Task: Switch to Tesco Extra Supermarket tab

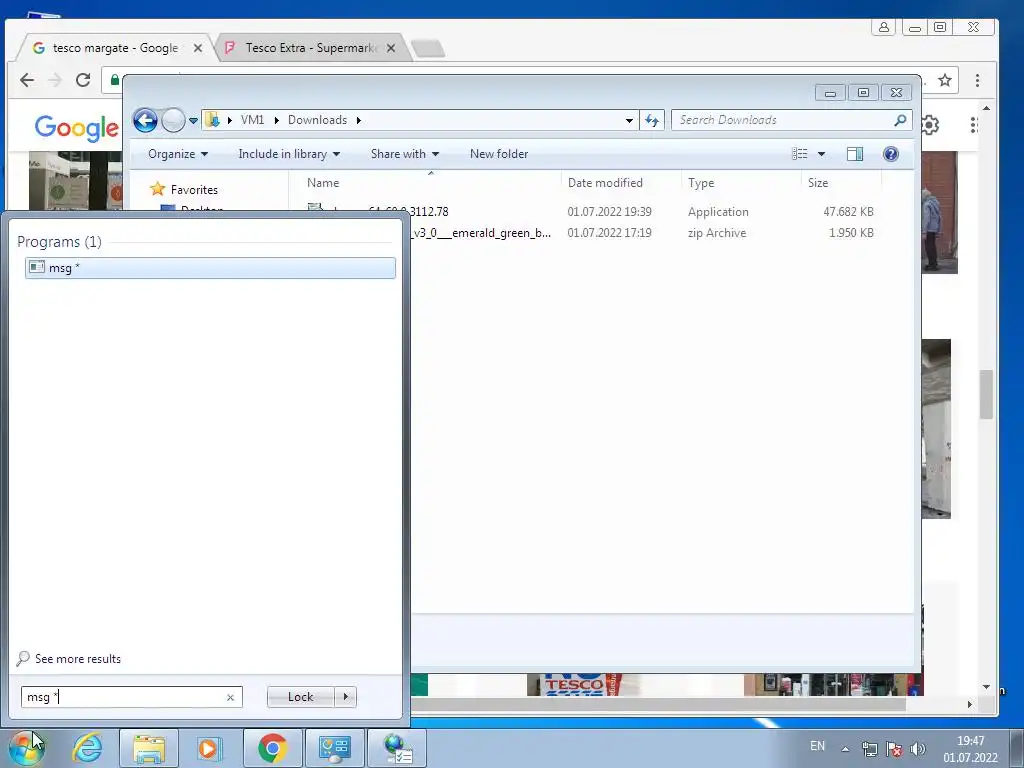Action: click(x=311, y=48)
